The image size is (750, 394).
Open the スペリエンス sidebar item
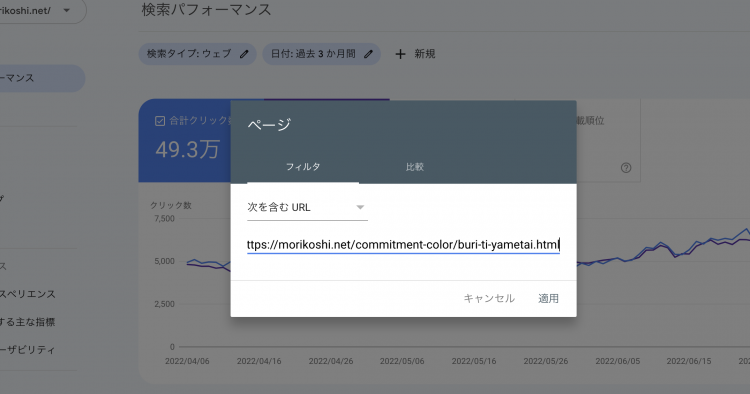point(28,294)
